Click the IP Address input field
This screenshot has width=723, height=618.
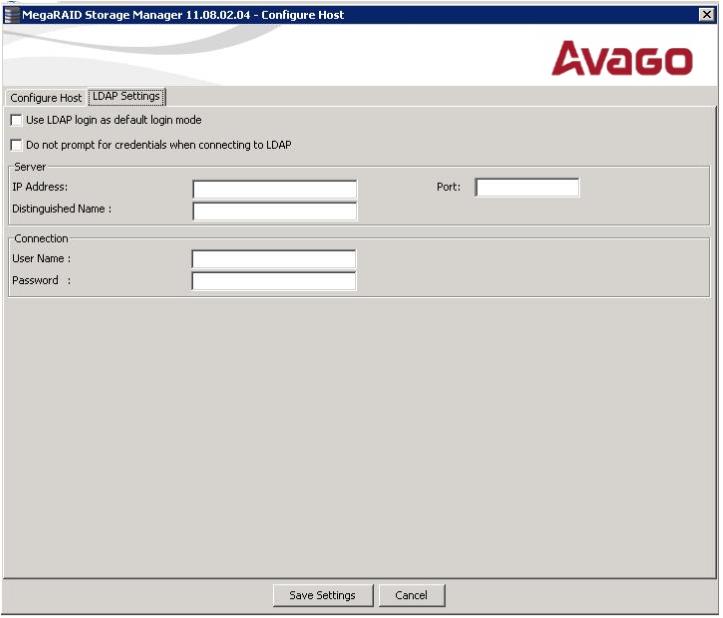click(x=274, y=189)
